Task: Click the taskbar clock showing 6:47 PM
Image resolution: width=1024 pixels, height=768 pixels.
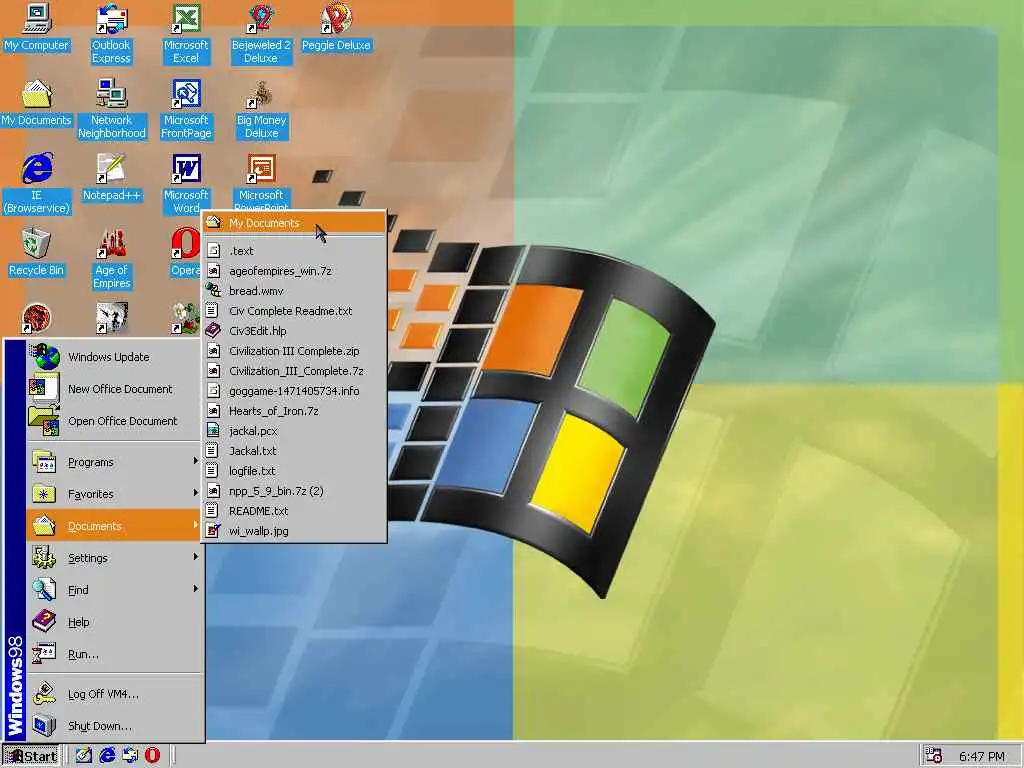Action: coord(982,756)
